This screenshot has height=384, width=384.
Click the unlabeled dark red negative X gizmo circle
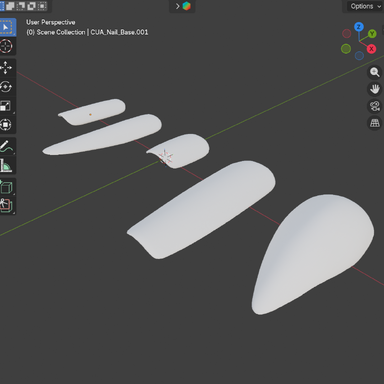pyautogui.click(x=347, y=33)
